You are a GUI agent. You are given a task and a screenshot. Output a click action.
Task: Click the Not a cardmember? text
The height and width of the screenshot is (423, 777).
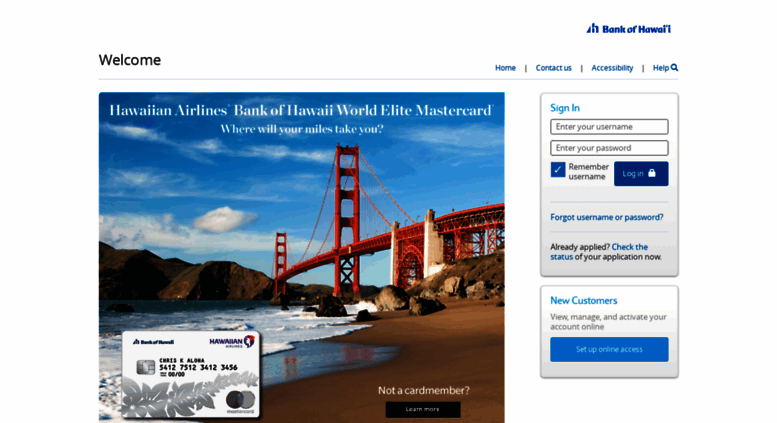[x=424, y=390]
